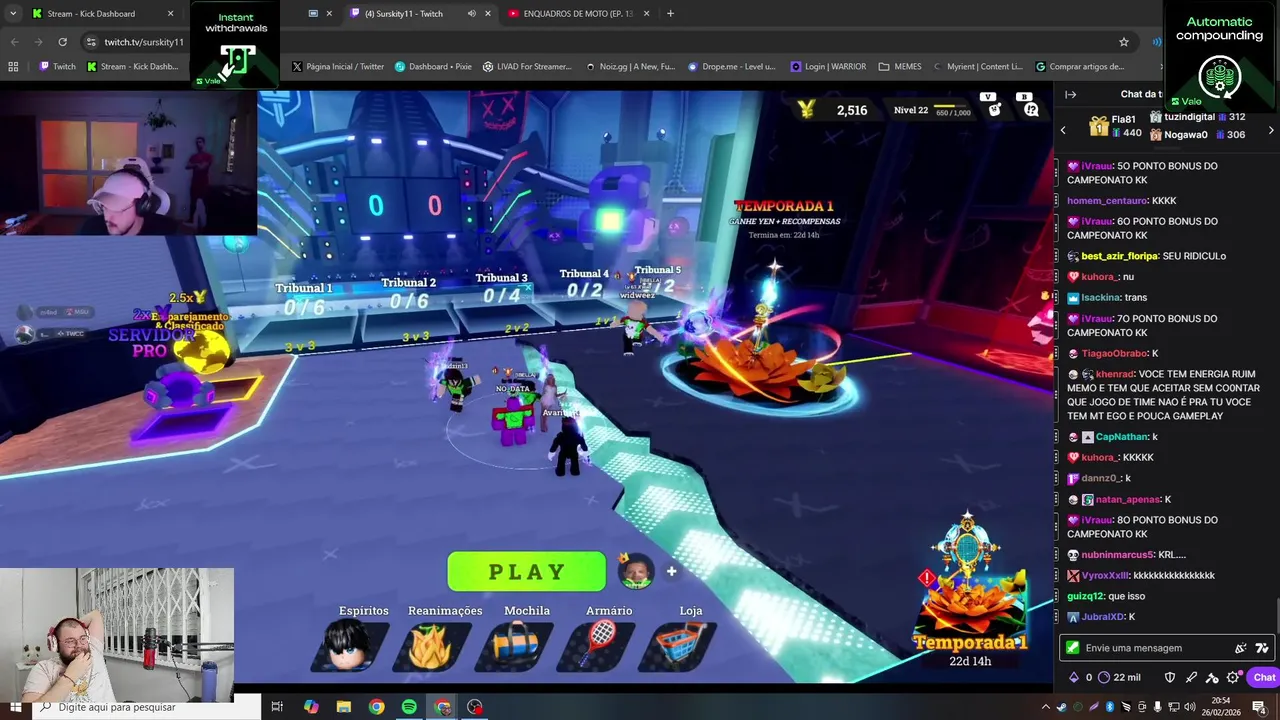
Task: Bookmark this page with star icon
Action: point(1123,42)
